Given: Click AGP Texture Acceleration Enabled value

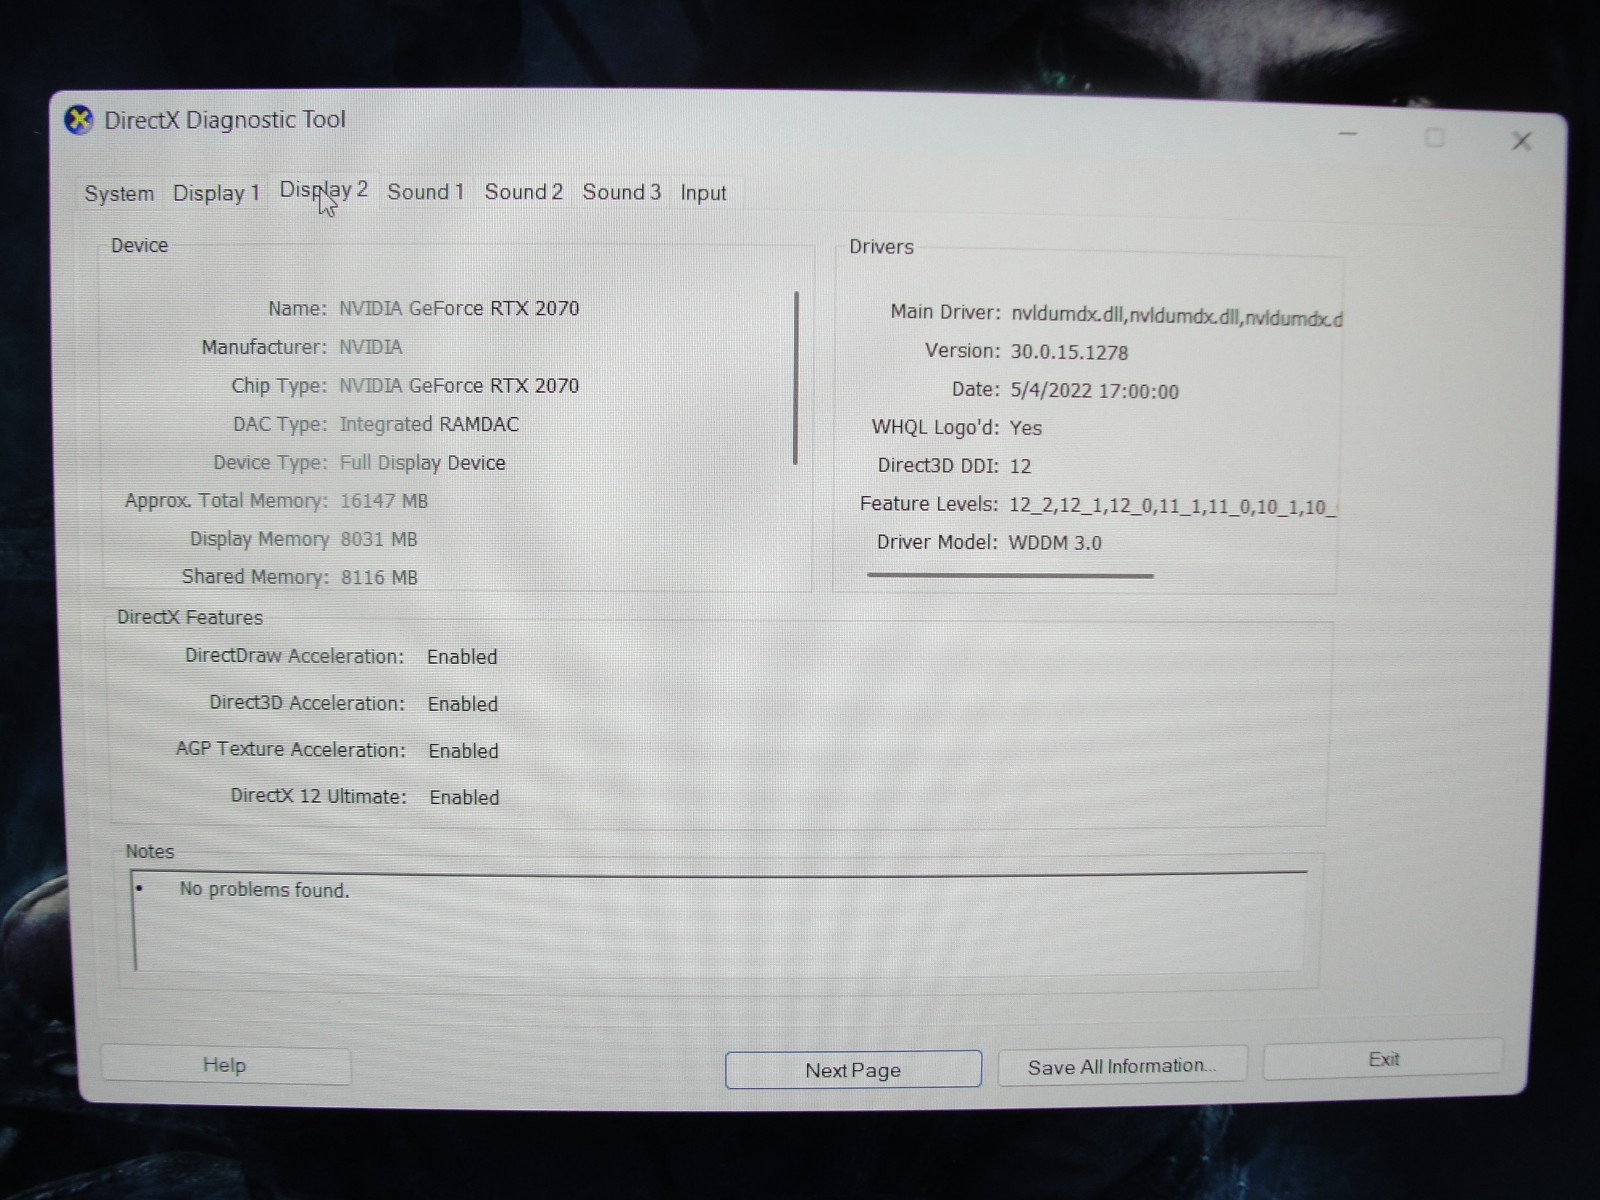Looking at the screenshot, I should coord(463,751).
